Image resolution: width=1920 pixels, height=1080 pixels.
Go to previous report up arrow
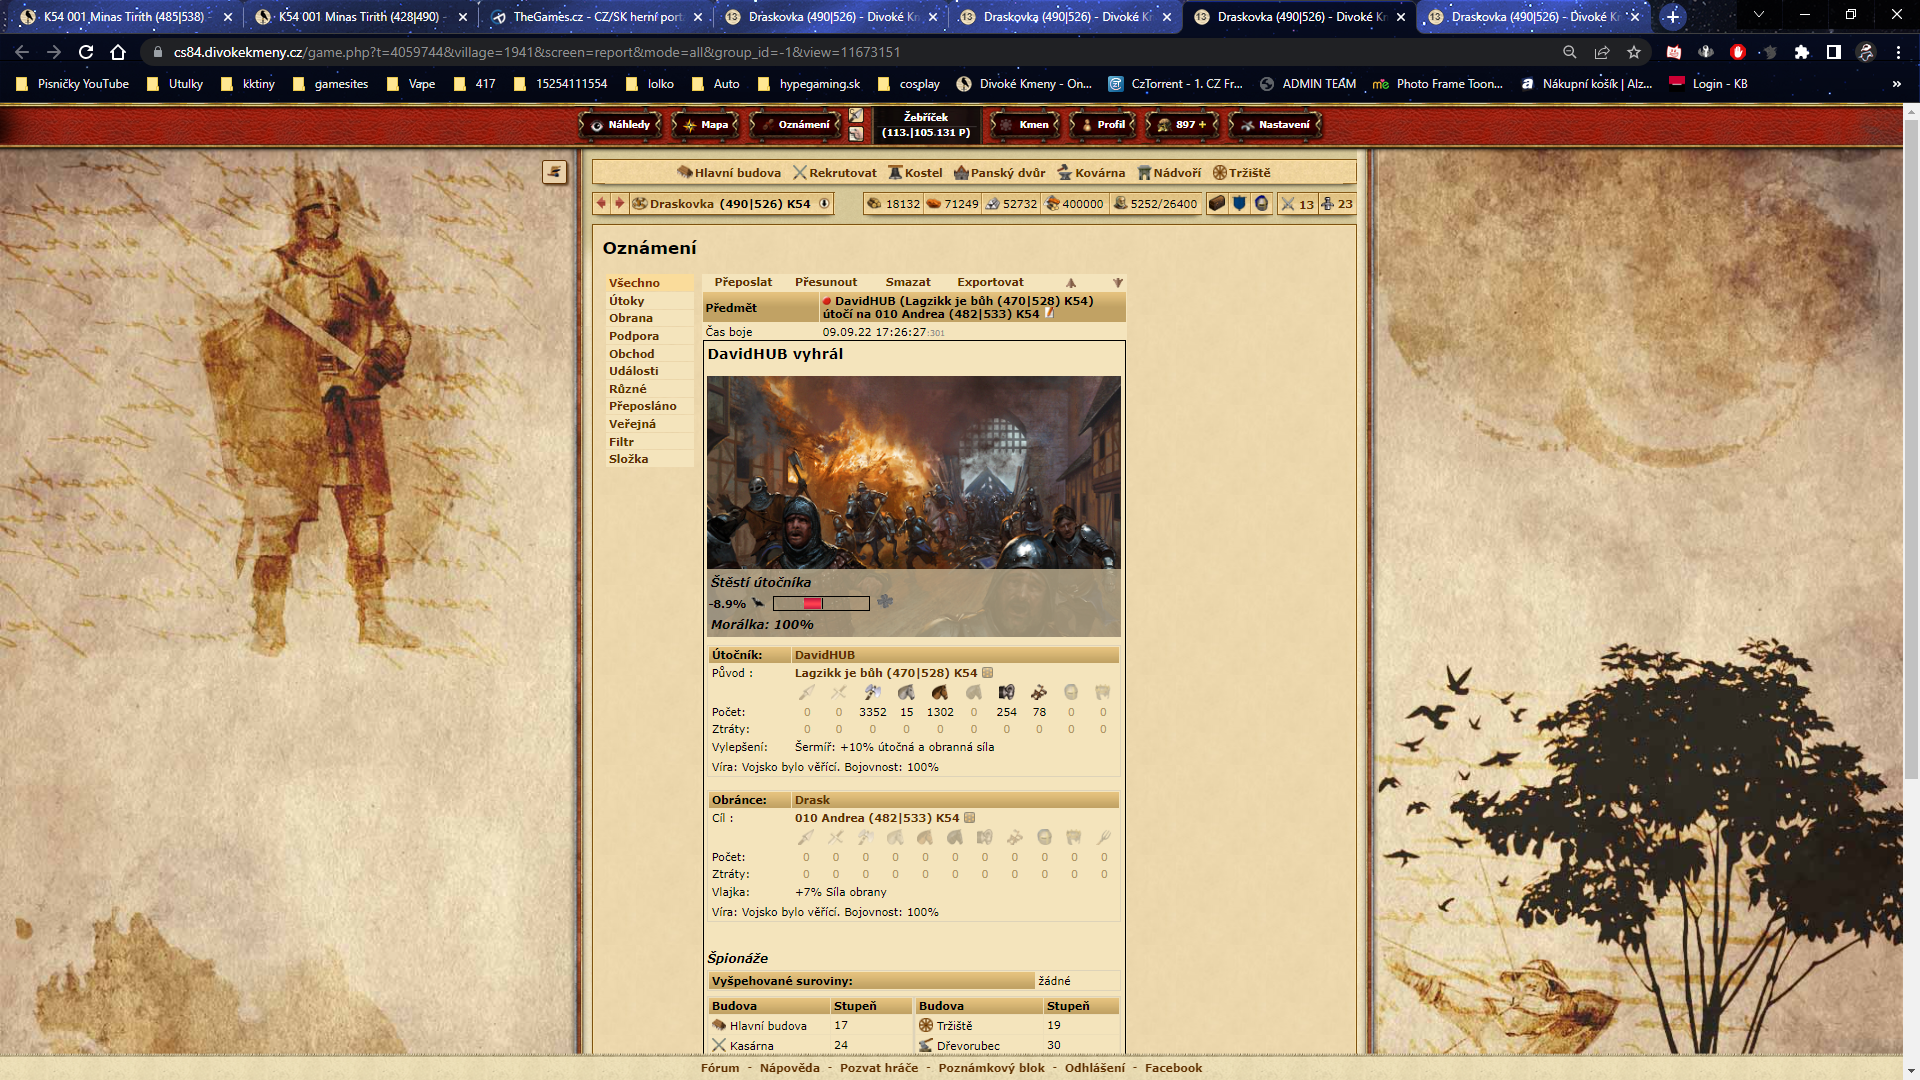pos(1071,283)
